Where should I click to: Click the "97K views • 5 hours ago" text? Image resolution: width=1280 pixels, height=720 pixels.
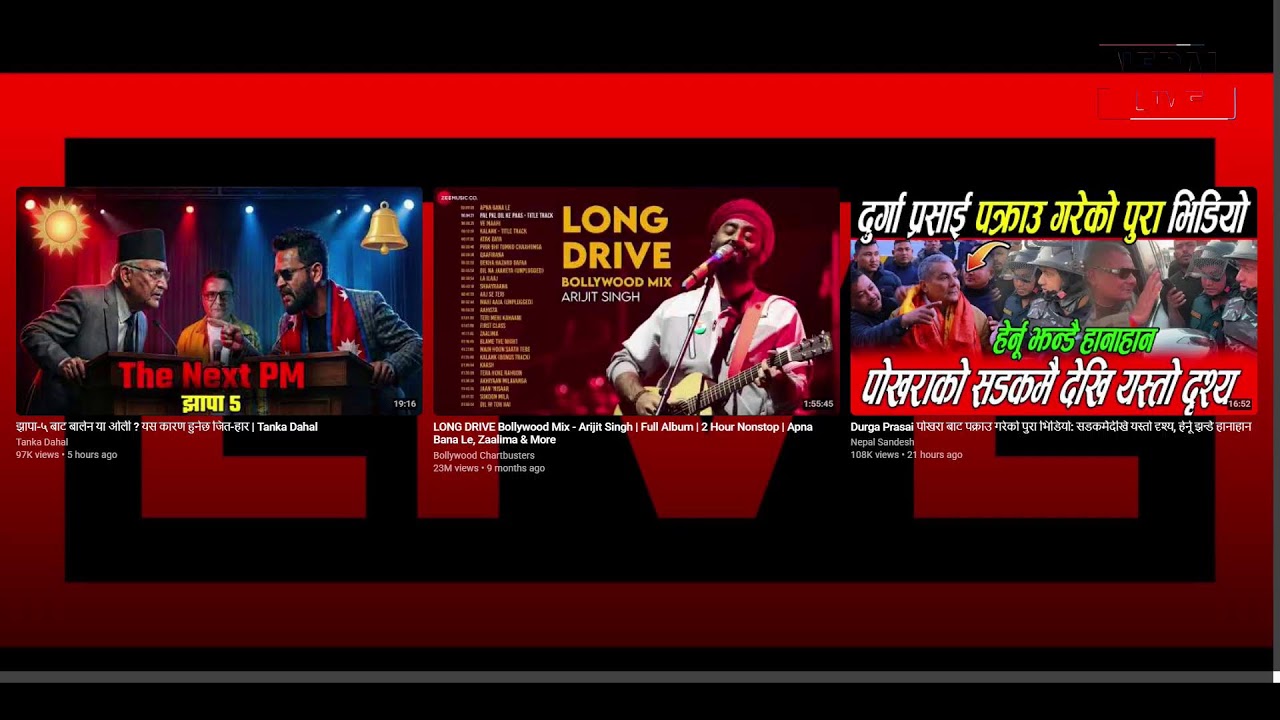click(66, 455)
